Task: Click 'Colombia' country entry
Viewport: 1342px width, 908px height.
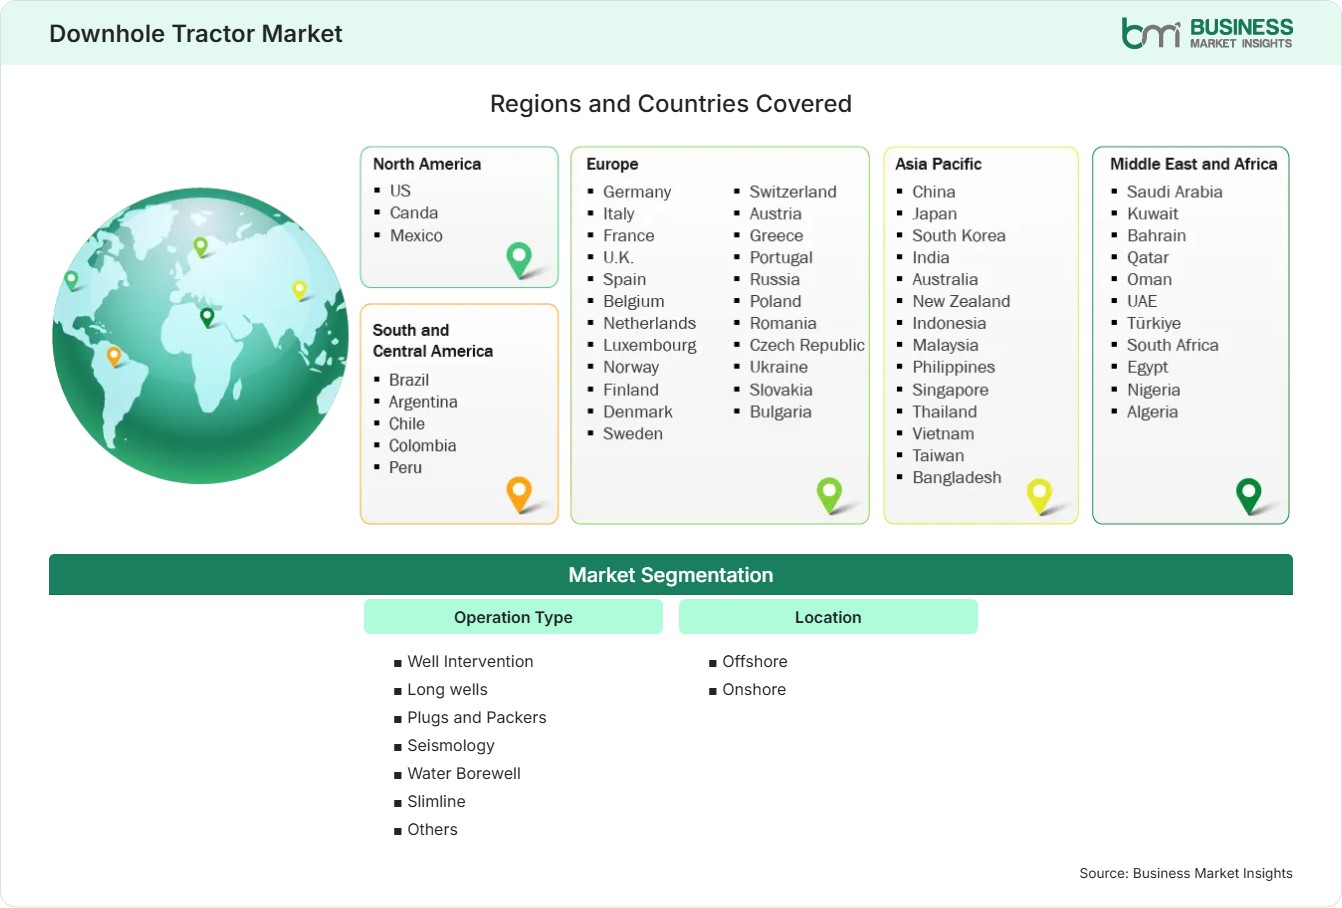Action: point(422,446)
